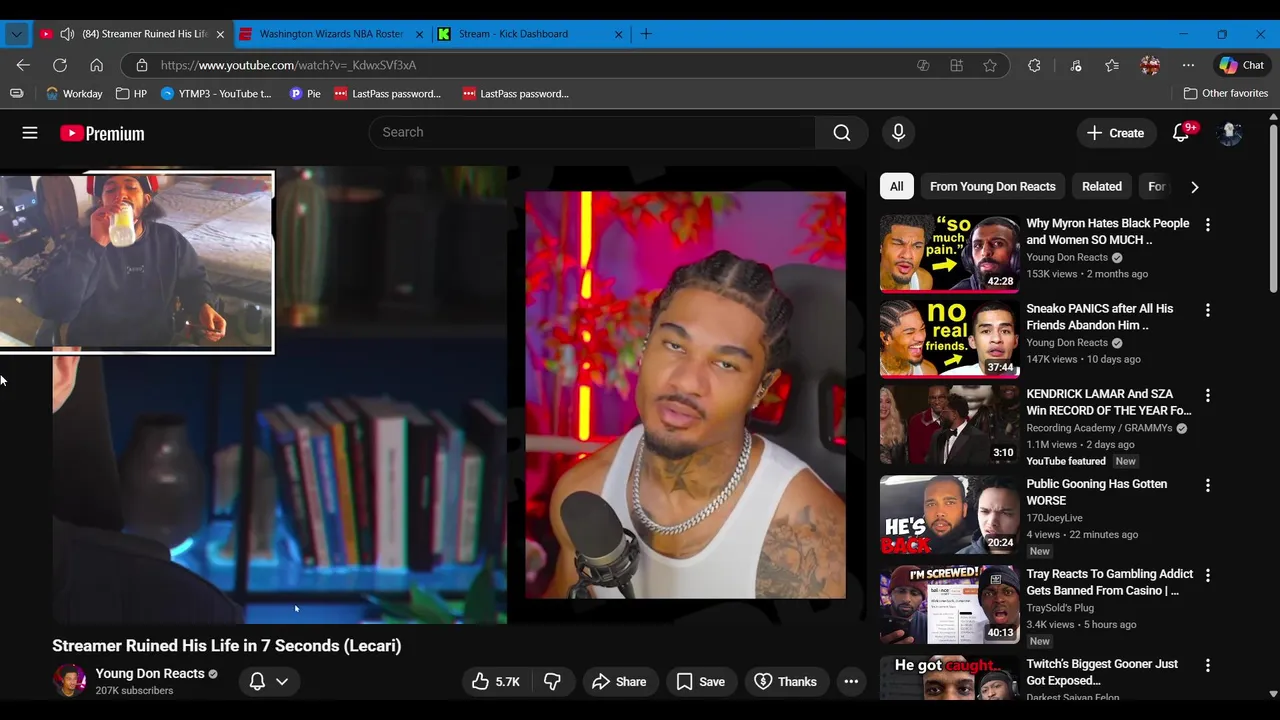Image resolution: width=1280 pixels, height=720 pixels.
Task: Click the YouTube search field
Action: point(592,132)
